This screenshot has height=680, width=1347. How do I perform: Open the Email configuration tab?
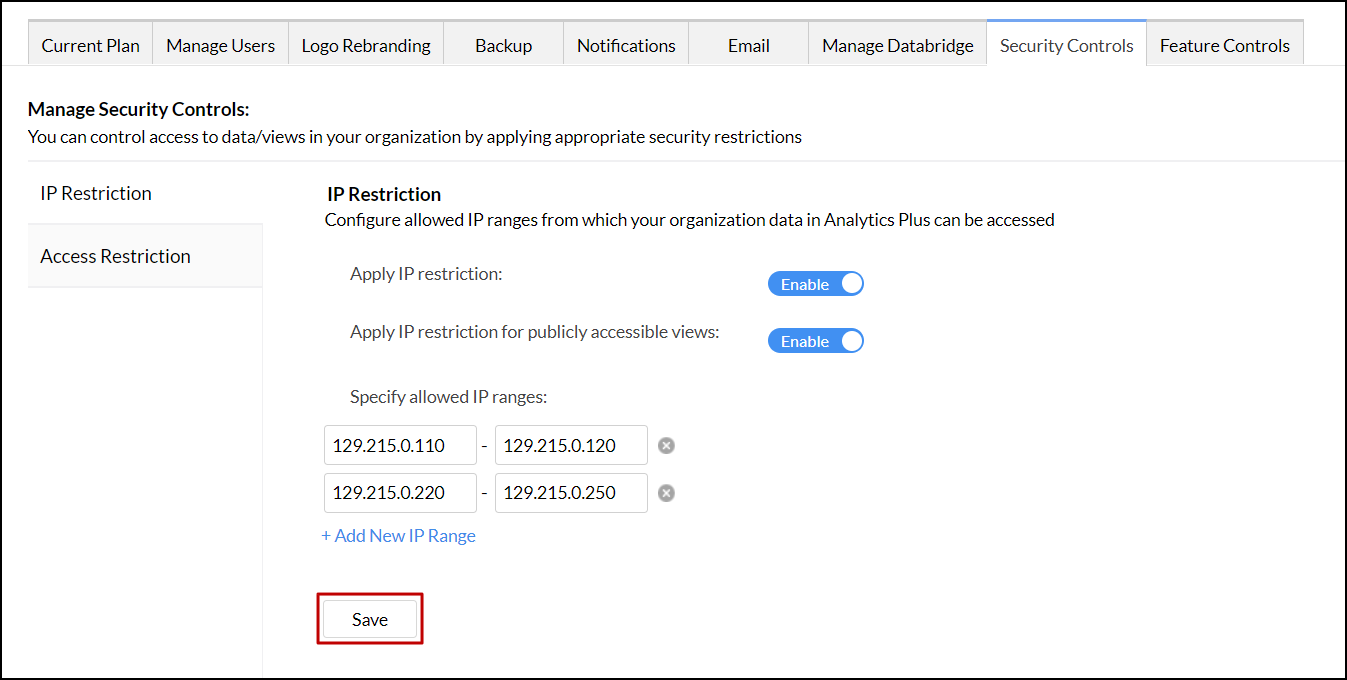748,45
